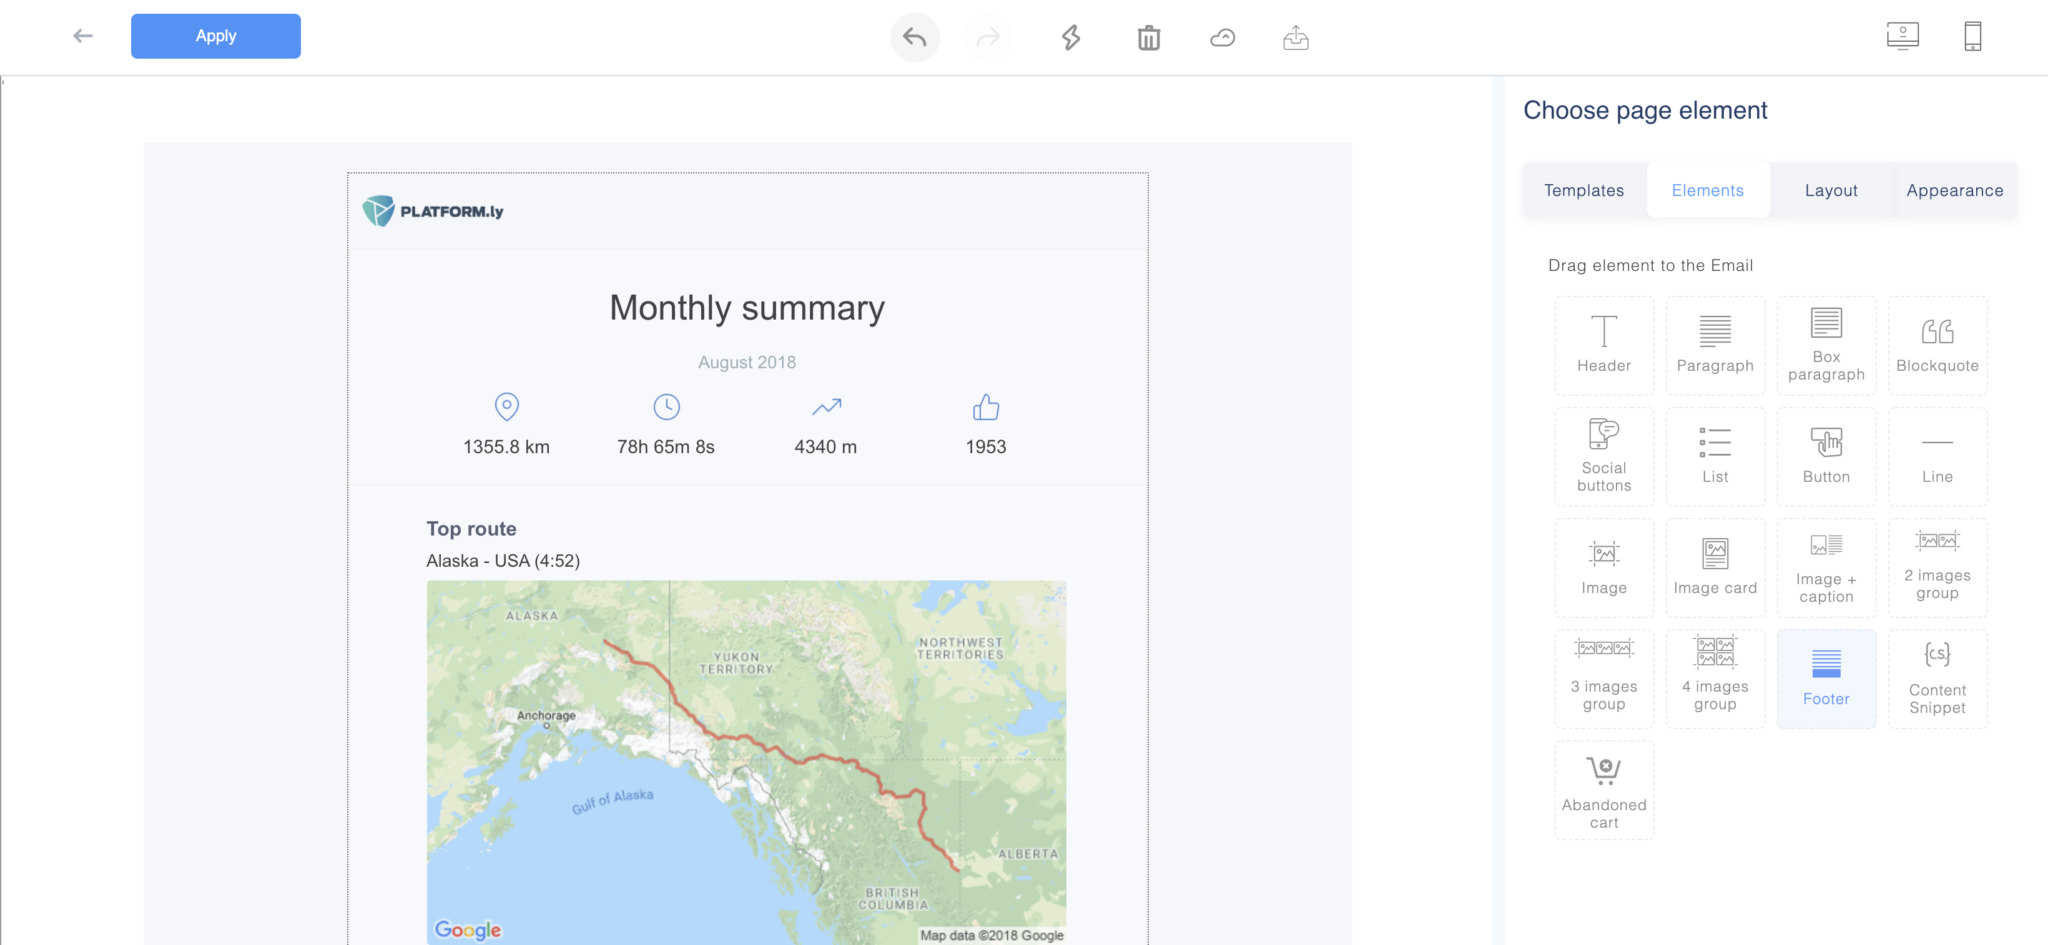Image resolution: width=2048 pixels, height=945 pixels.
Task: Select the Abandoned cart element
Action: point(1604,790)
